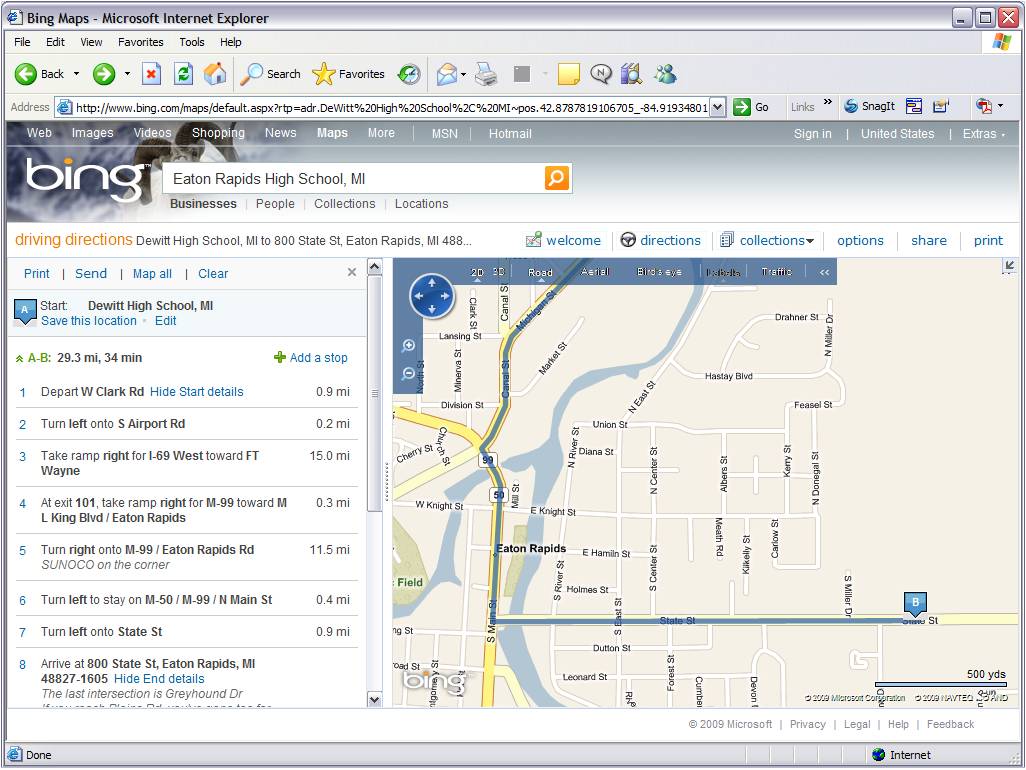Open the directions link in header
This screenshot has width=1026, height=770.
click(x=660, y=240)
